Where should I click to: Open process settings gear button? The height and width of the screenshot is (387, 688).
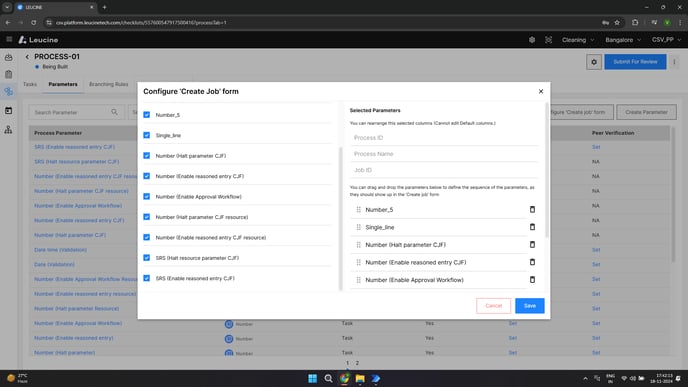tap(594, 62)
